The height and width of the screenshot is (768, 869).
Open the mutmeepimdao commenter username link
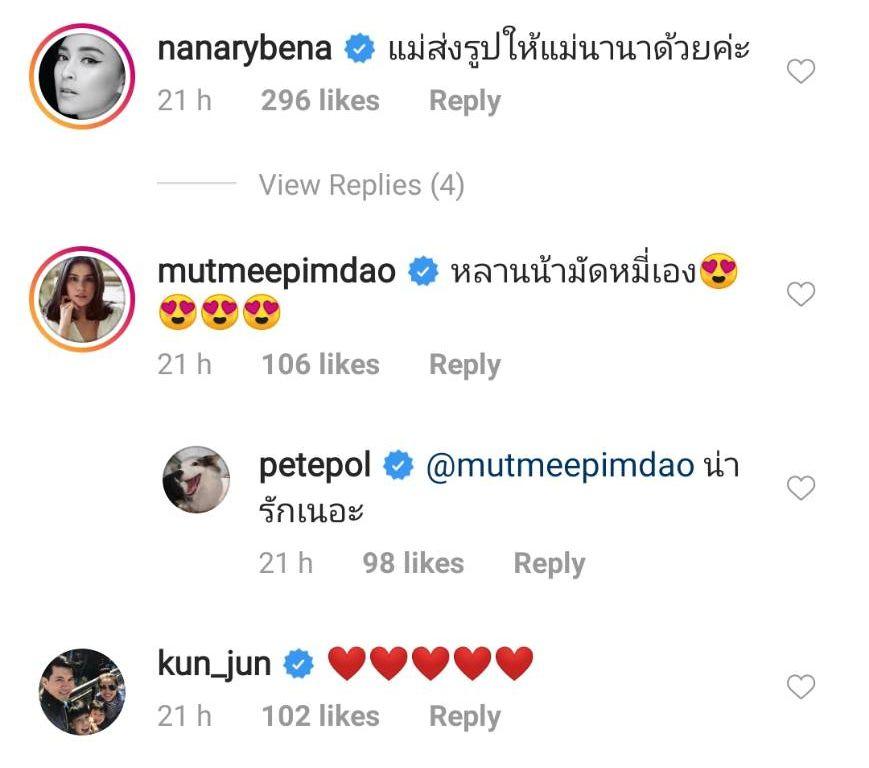point(277,270)
